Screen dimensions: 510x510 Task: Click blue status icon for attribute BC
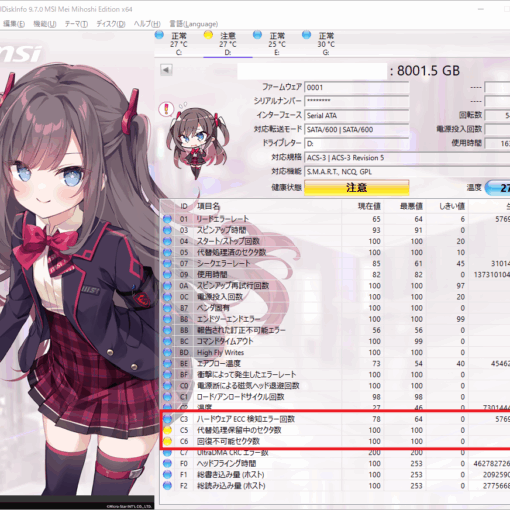tap(167, 341)
